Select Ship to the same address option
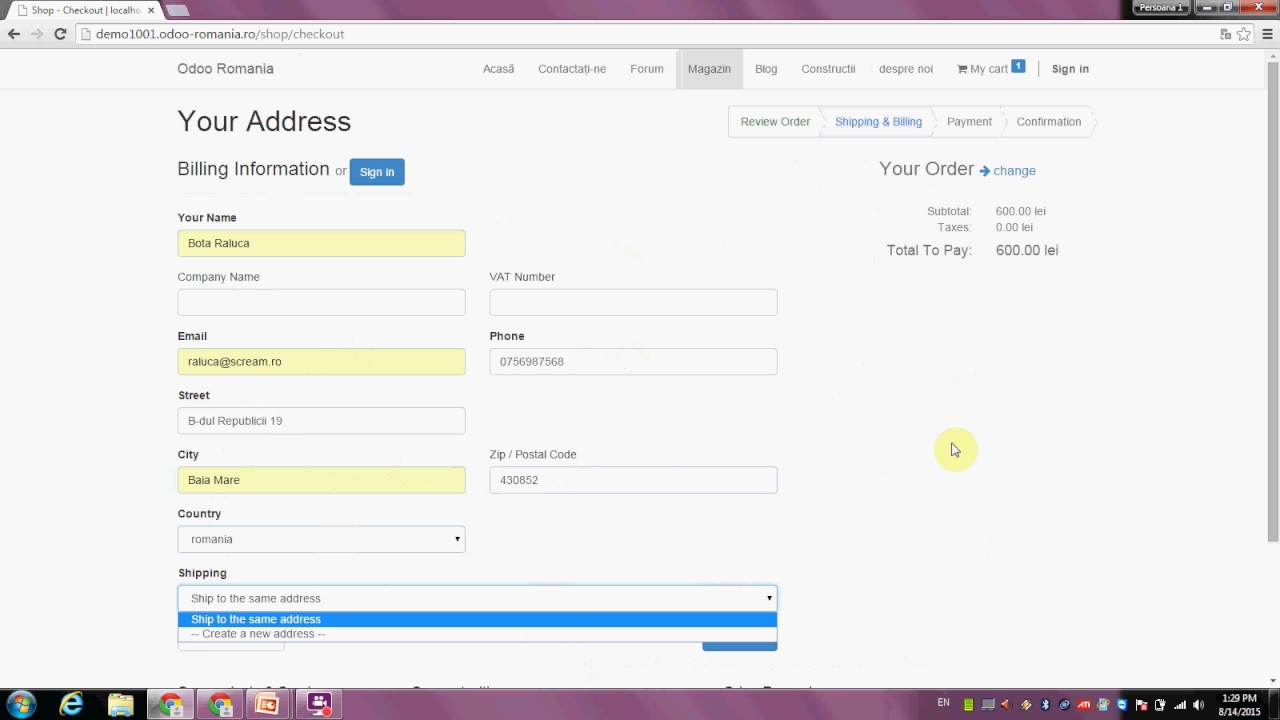This screenshot has width=1280, height=720. coord(477,619)
